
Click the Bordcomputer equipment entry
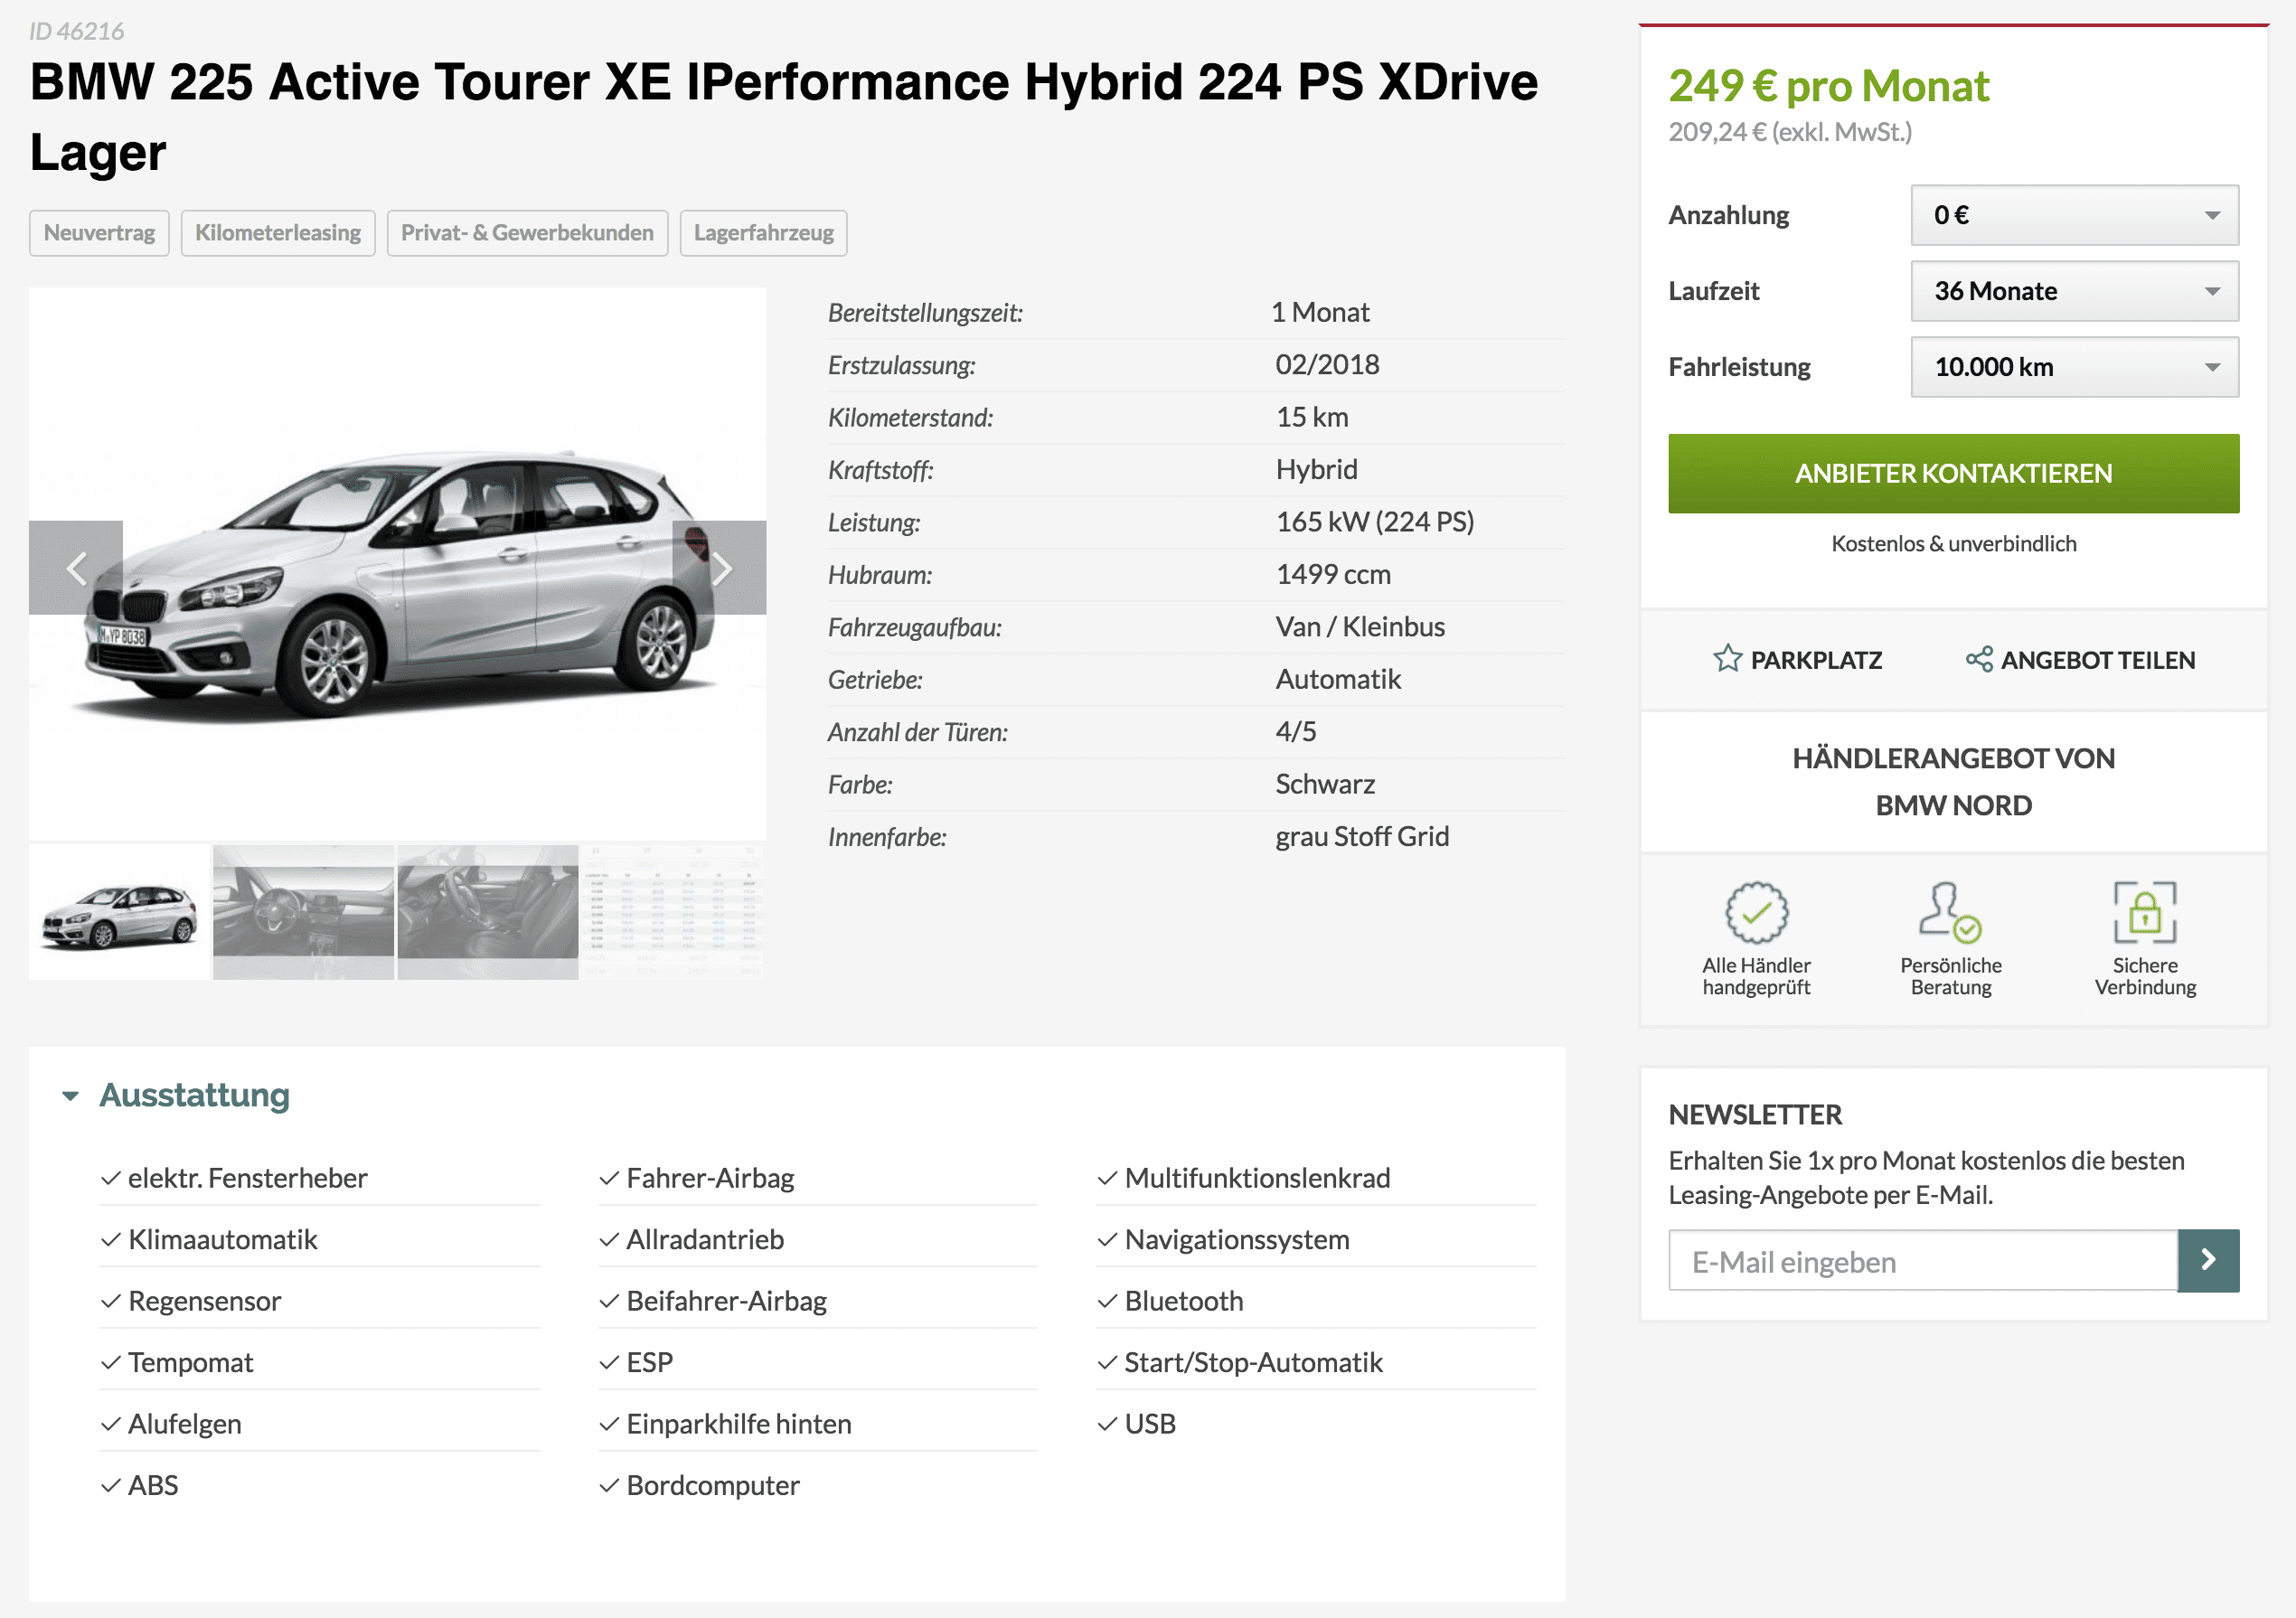pyautogui.click(x=712, y=1486)
